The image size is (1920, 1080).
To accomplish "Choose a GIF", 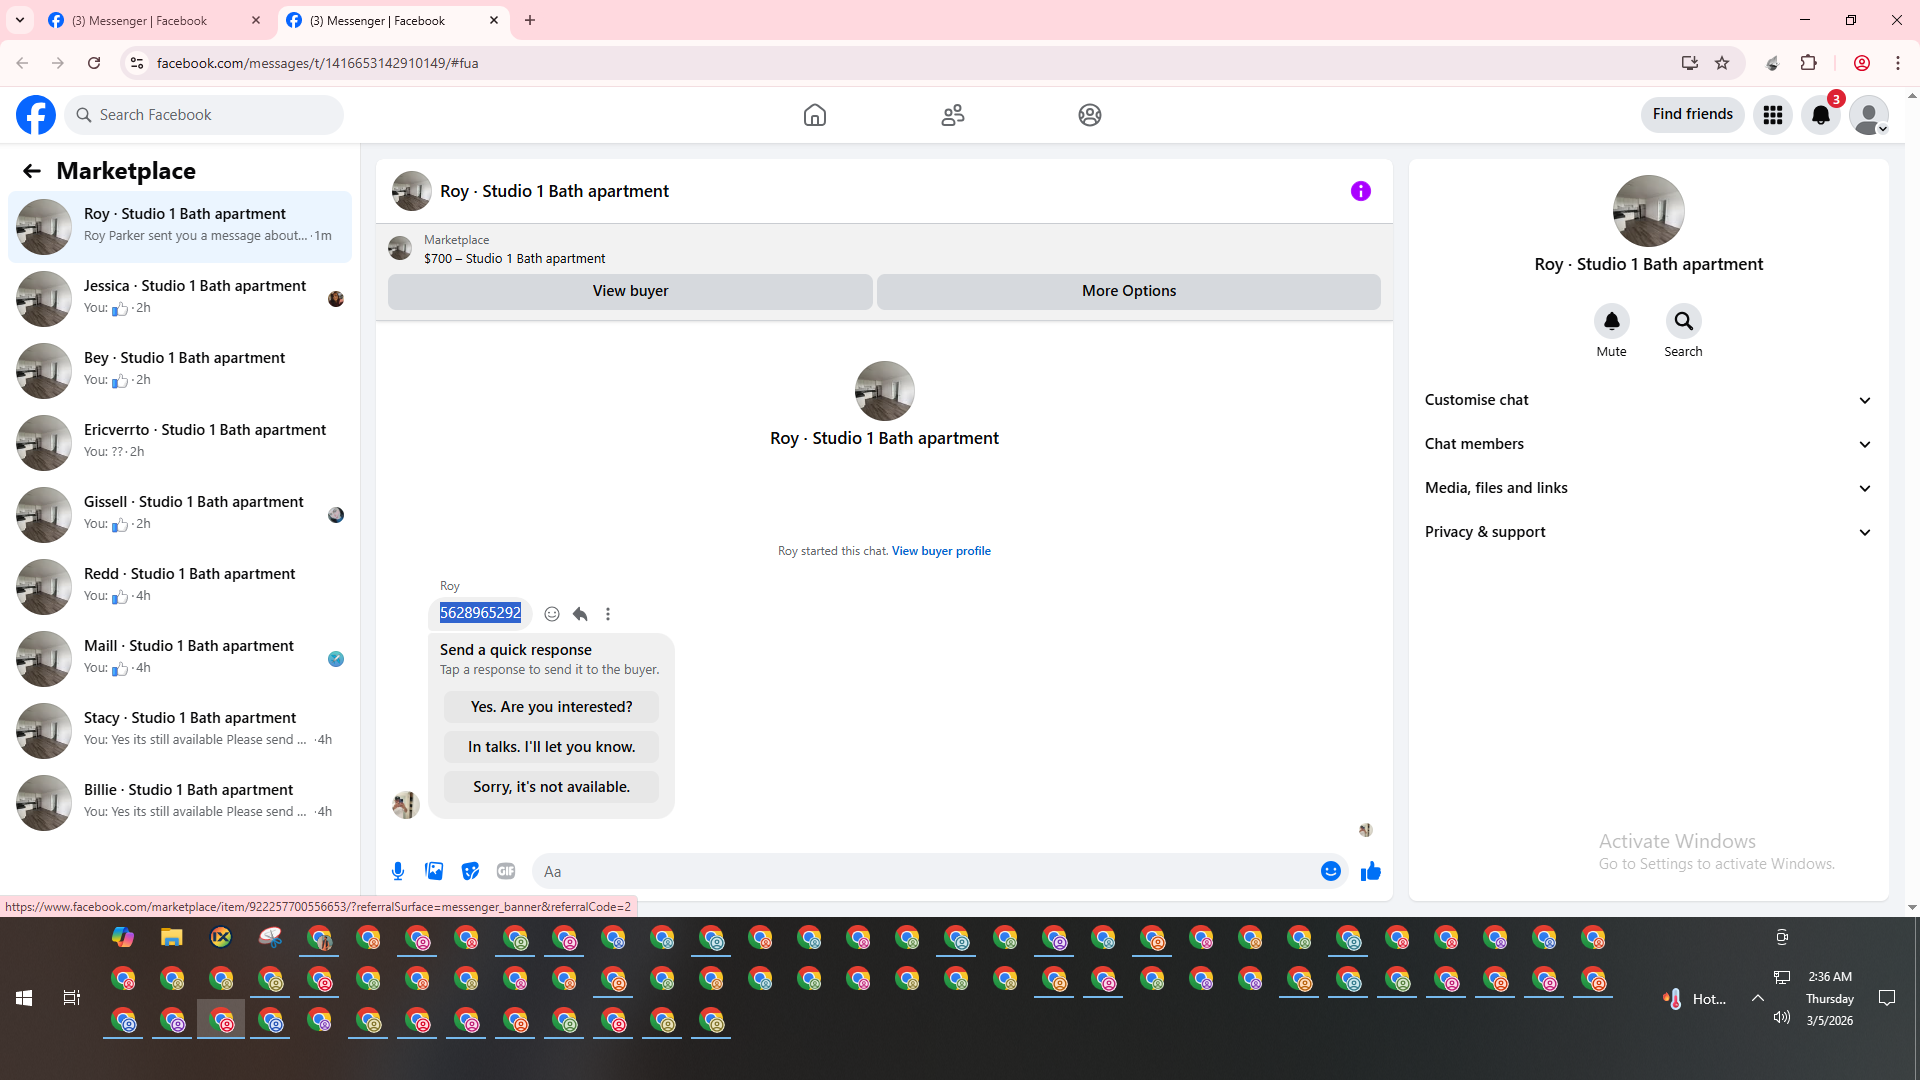I will [506, 871].
